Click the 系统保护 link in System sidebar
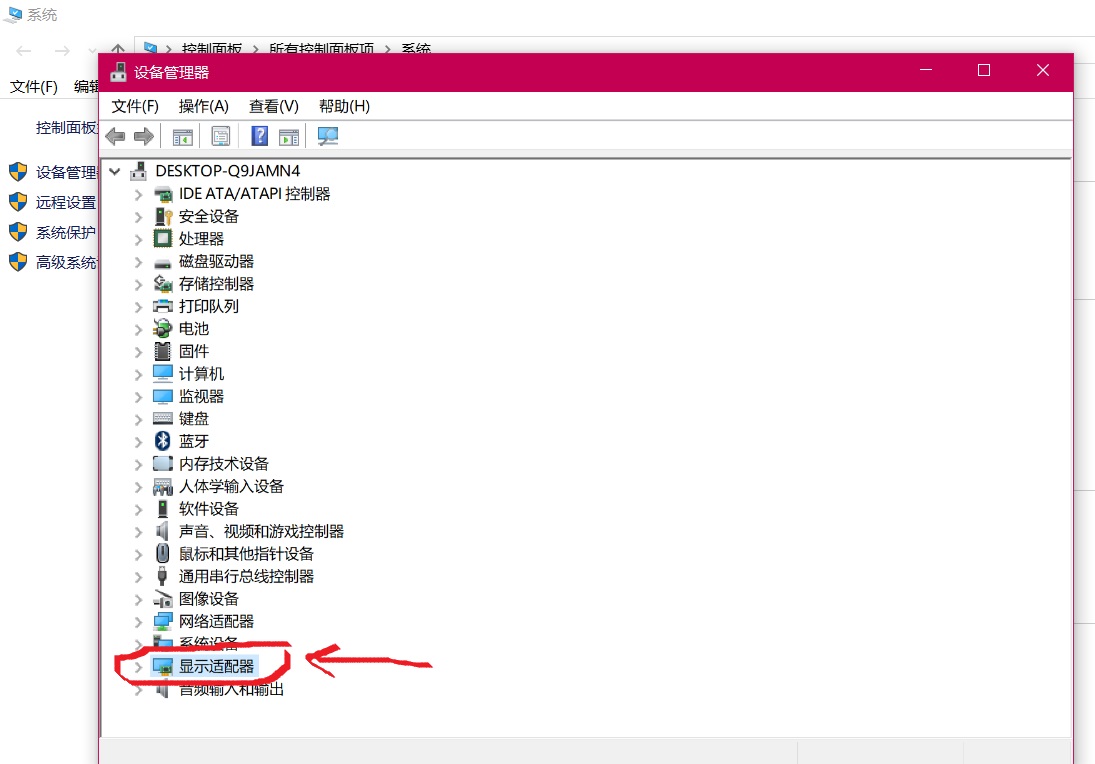The image size is (1095, 764). point(66,233)
